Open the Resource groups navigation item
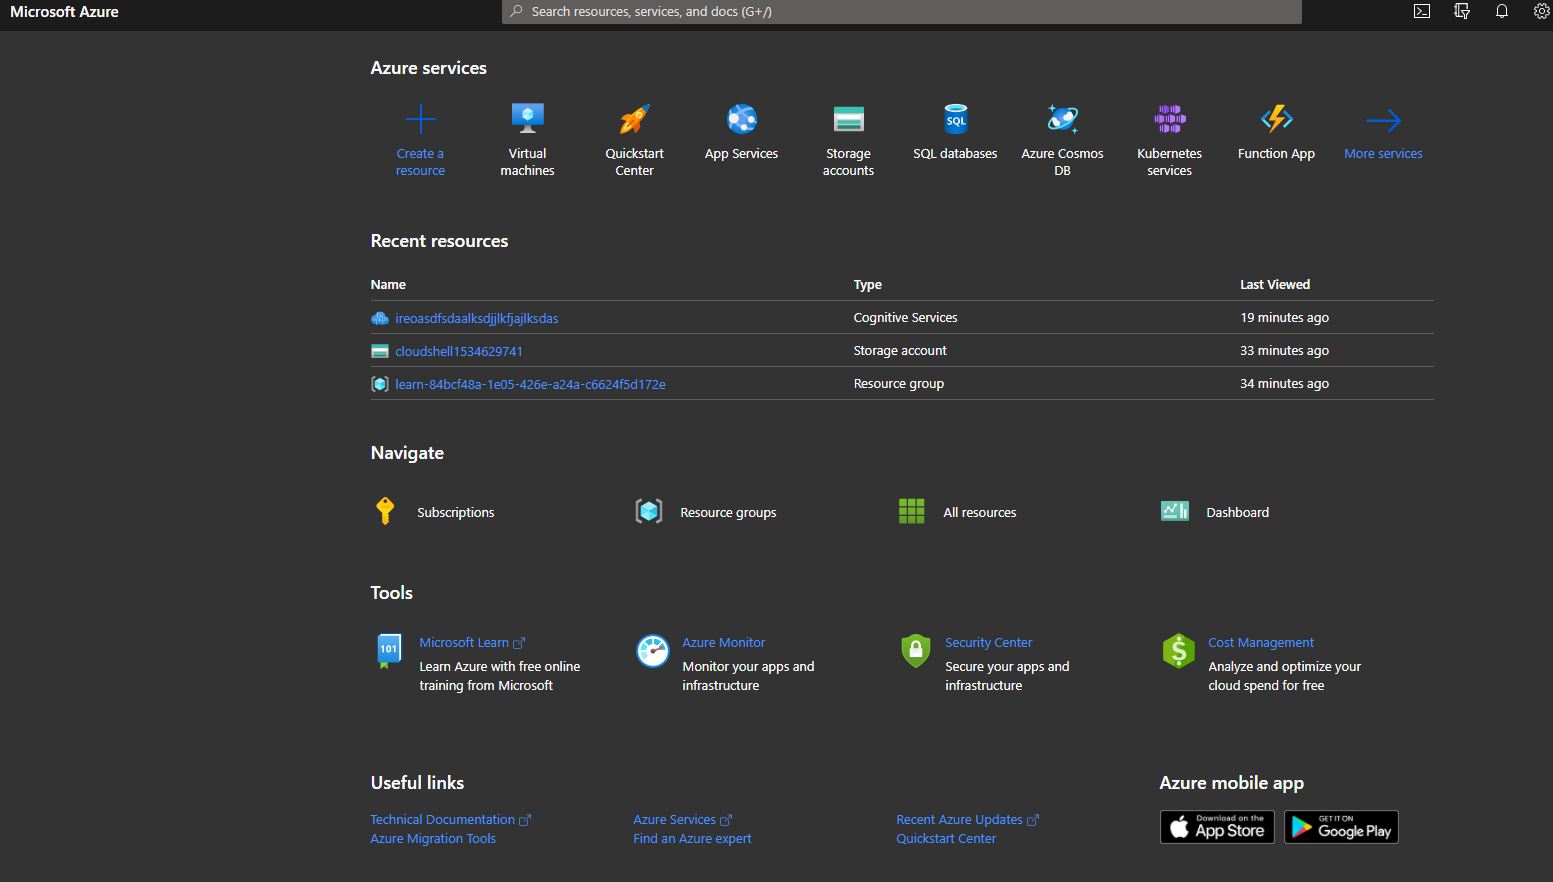Image resolution: width=1553 pixels, height=882 pixels. (728, 511)
